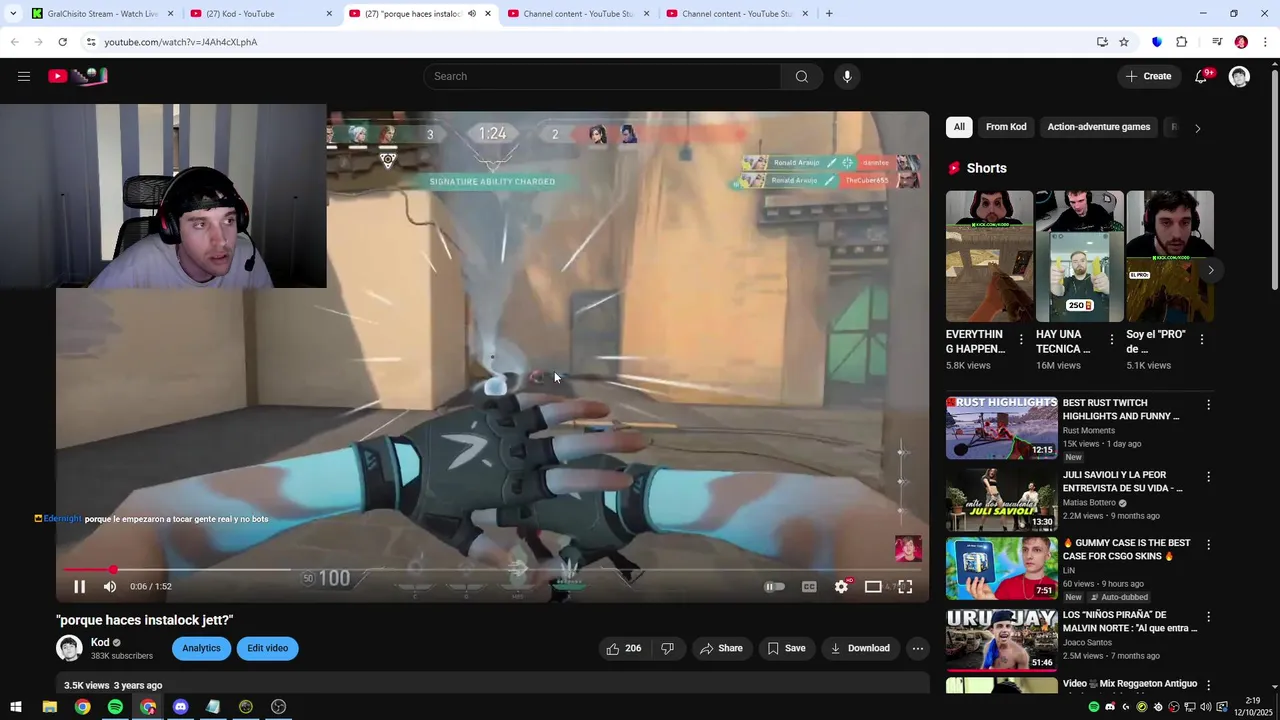Bookmark this page with star icon
1280x720 pixels.
coord(1124,42)
